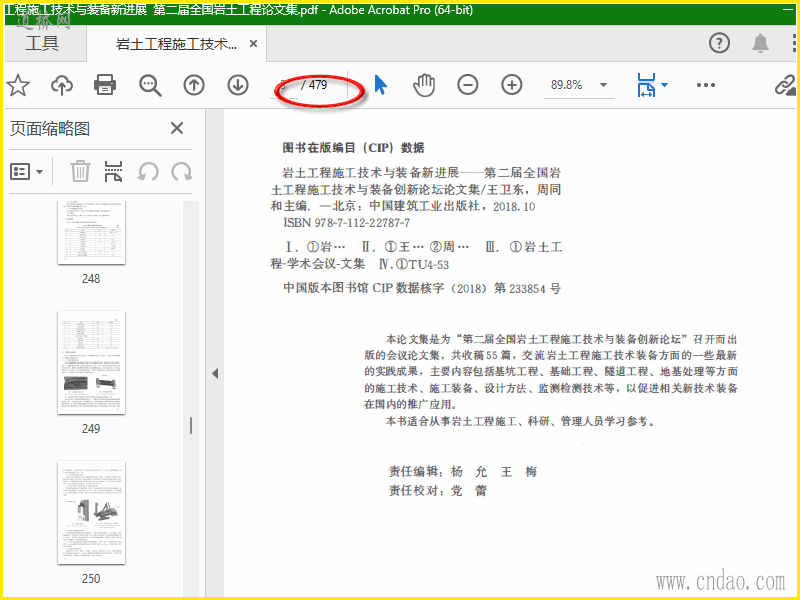Select page 250 thumbnail
The height and width of the screenshot is (600, 800).
point(91,512)
